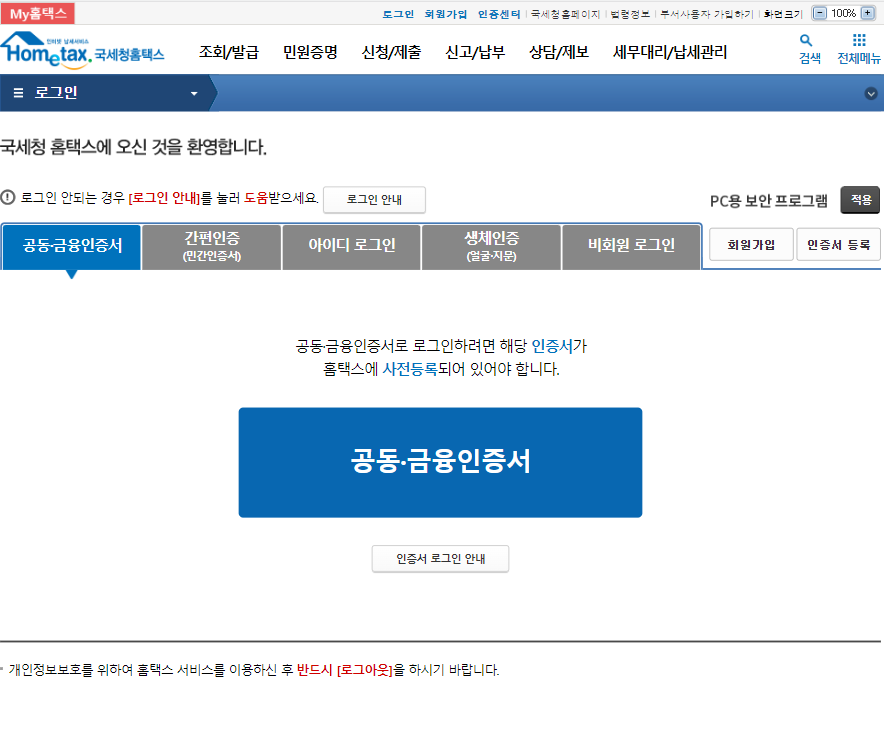Click the top 회원가입 link

coord(445,14)
